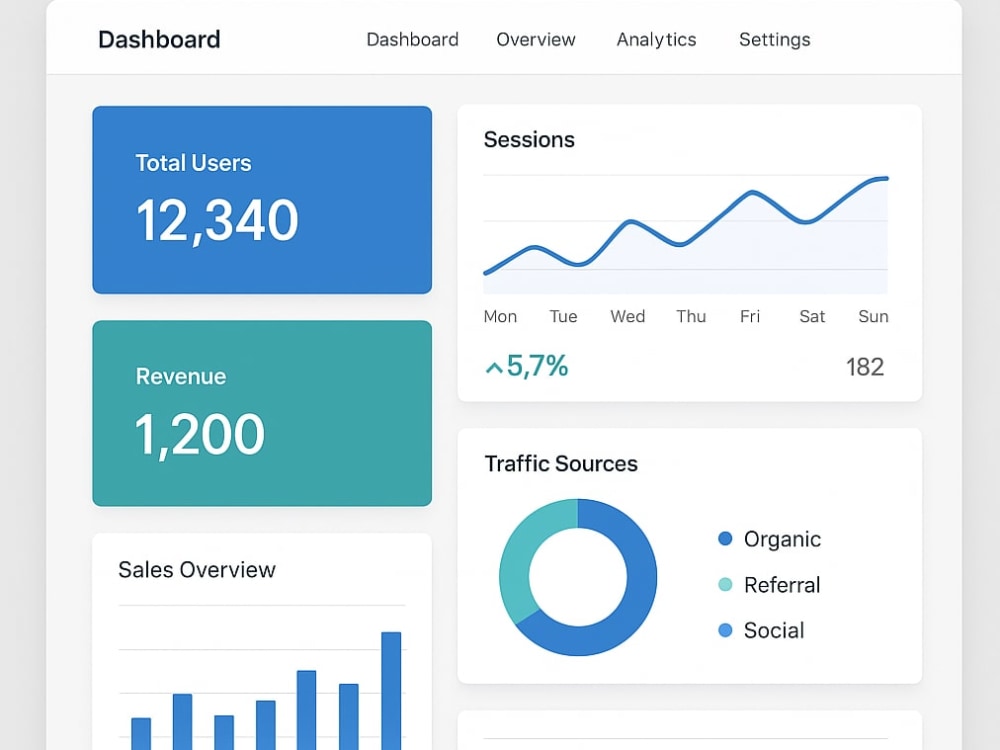Click the 182 sessions count
The image size is (1000, 750).
(865, 367)
